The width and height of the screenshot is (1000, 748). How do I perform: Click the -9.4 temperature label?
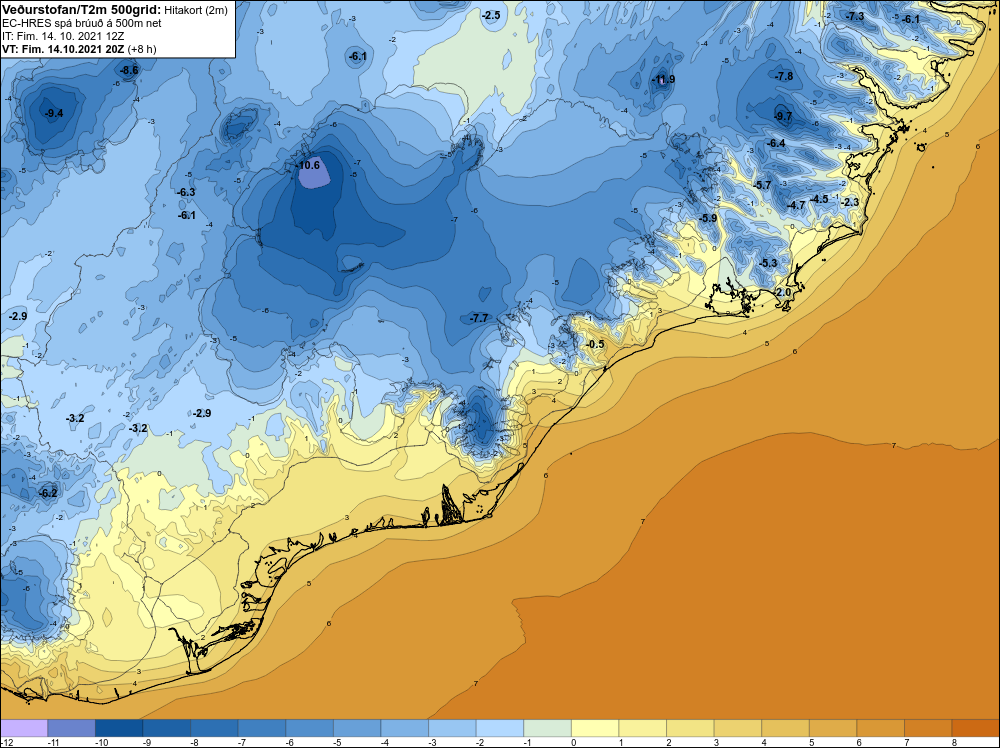click(54, 114)
